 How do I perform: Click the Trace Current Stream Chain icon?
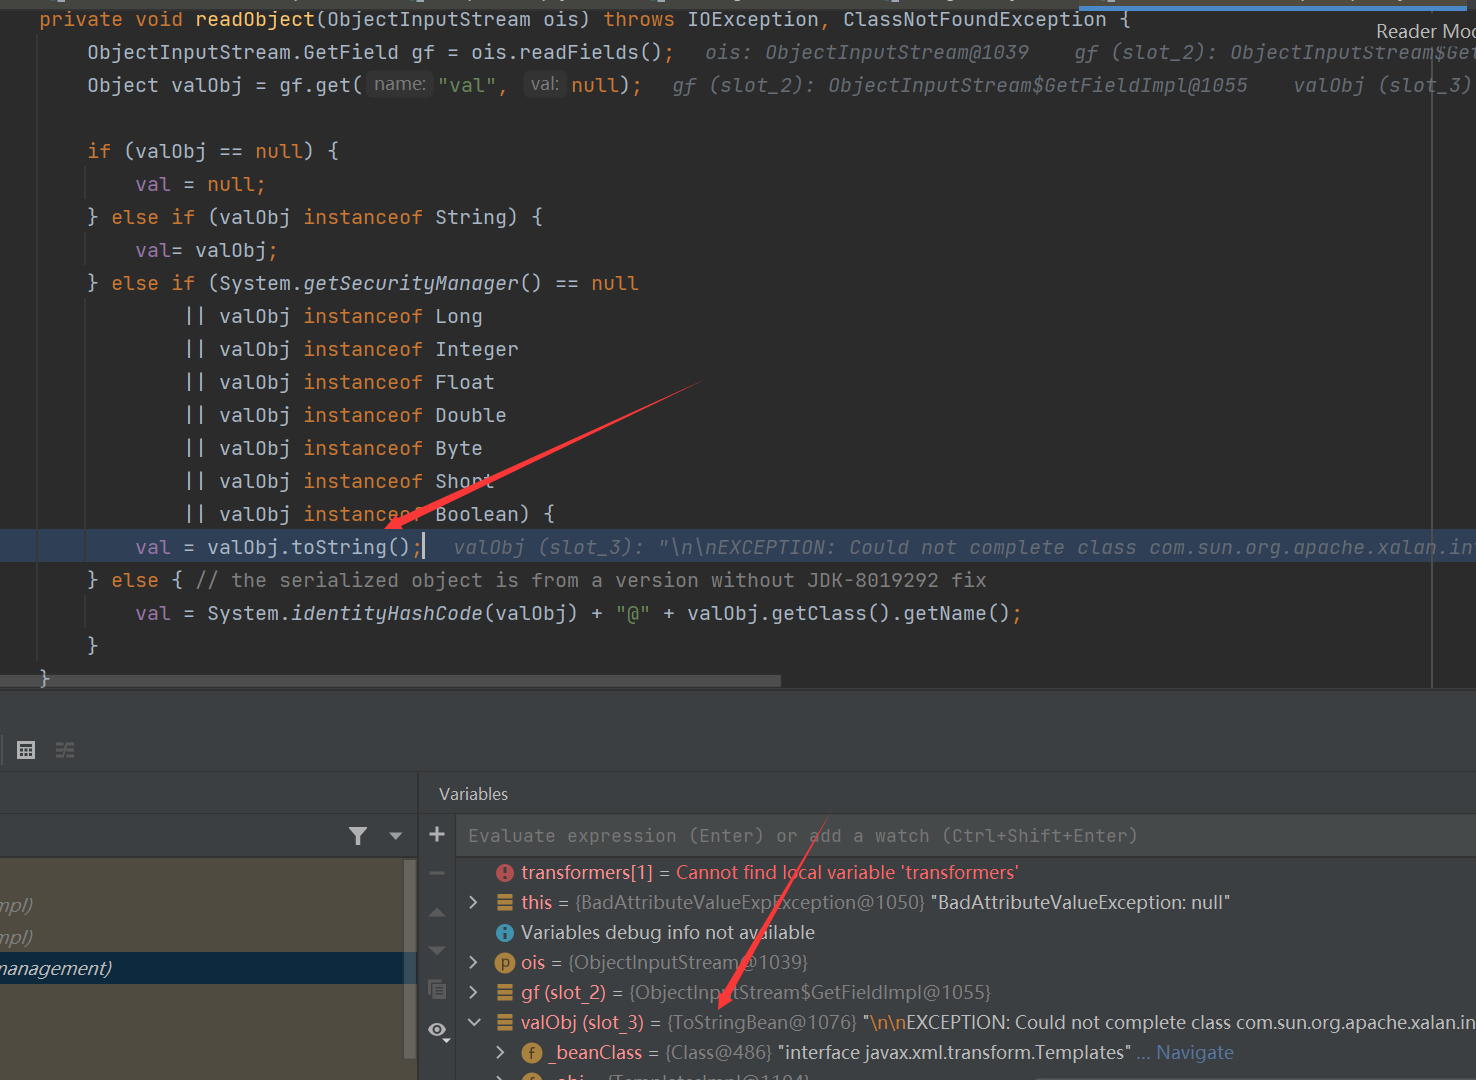pyautogui.click(x=65, y=750)
